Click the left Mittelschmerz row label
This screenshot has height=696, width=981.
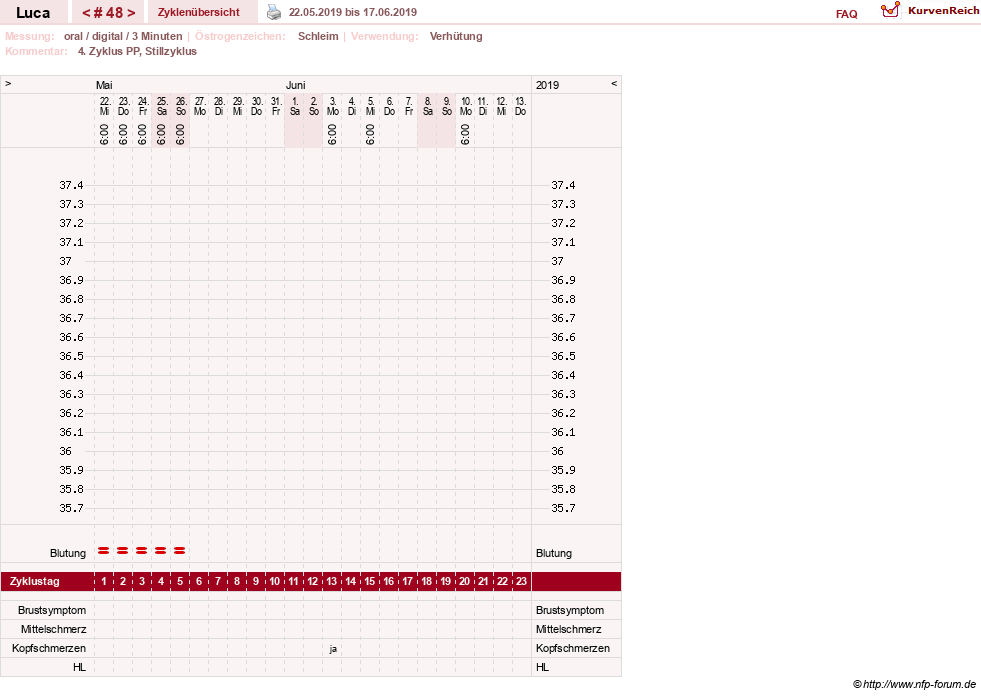point(53,630)
